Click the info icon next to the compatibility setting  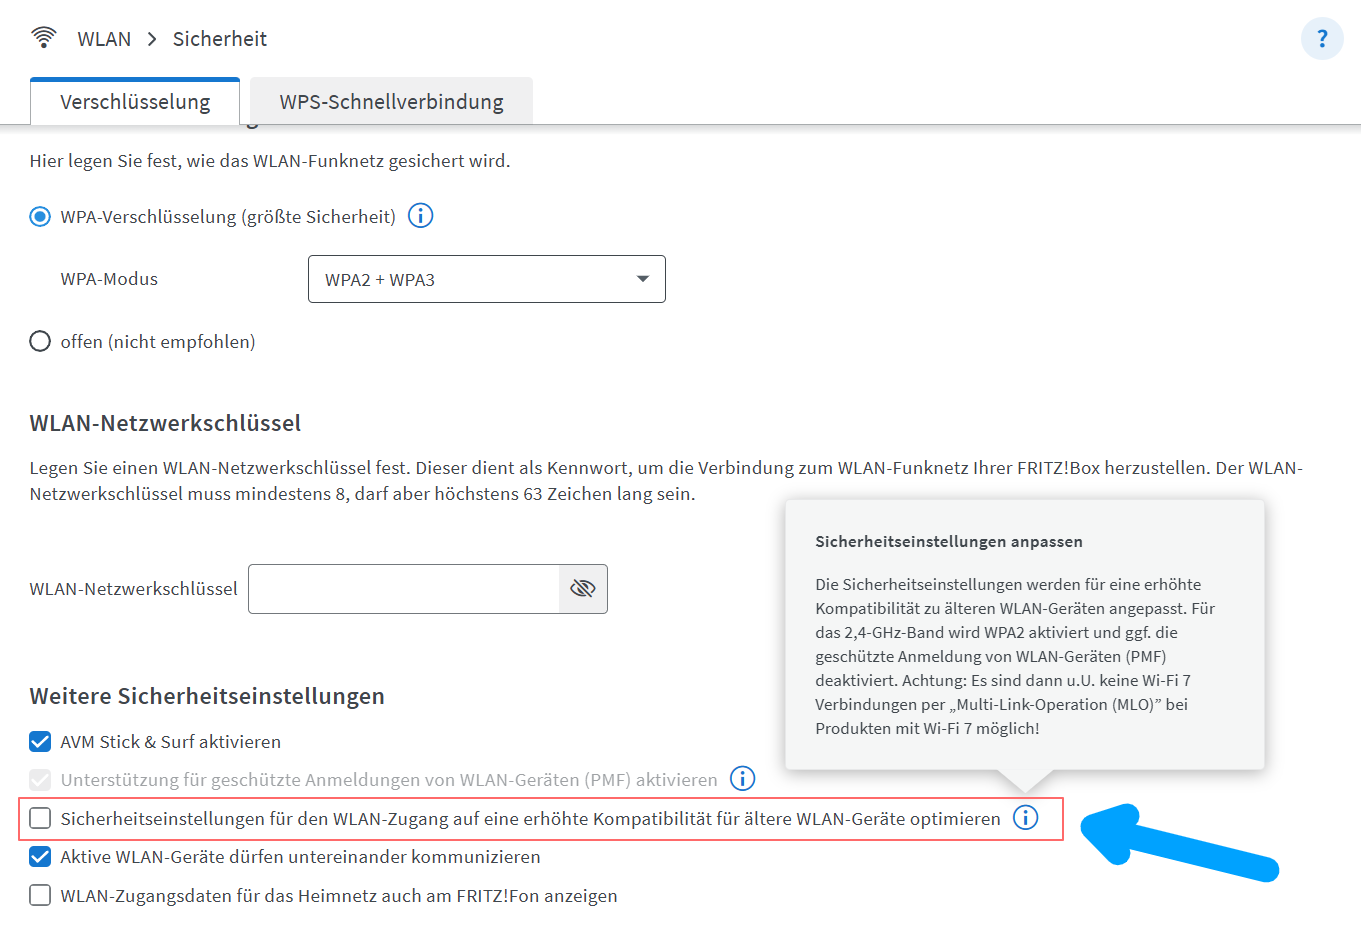point(1025,817)
